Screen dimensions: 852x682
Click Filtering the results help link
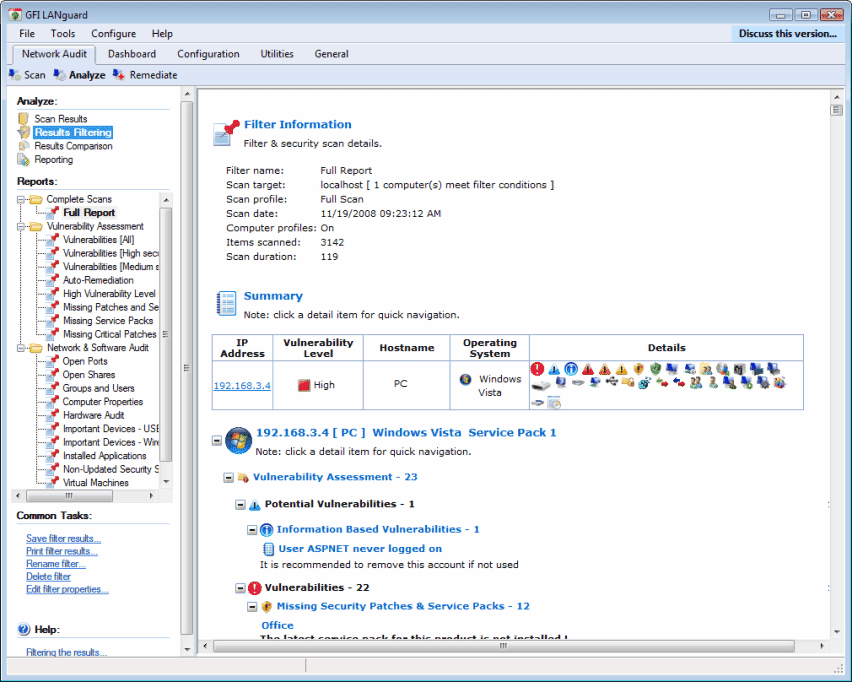point(66,653)
